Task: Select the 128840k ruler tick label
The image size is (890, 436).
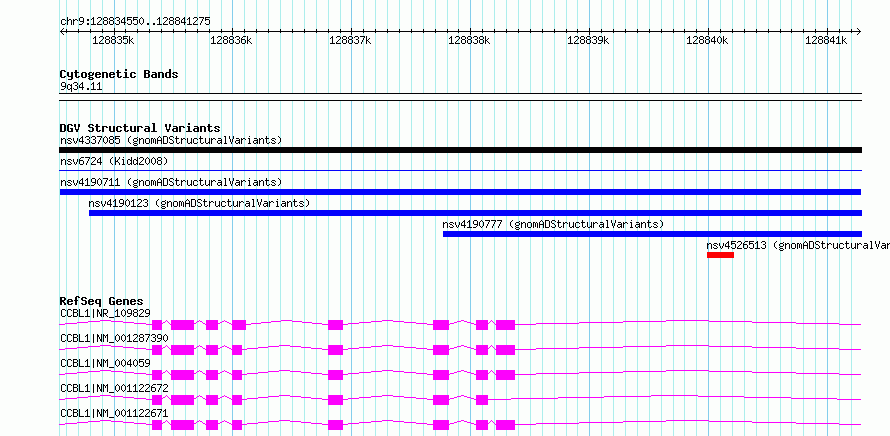Action: coord(707,40)
